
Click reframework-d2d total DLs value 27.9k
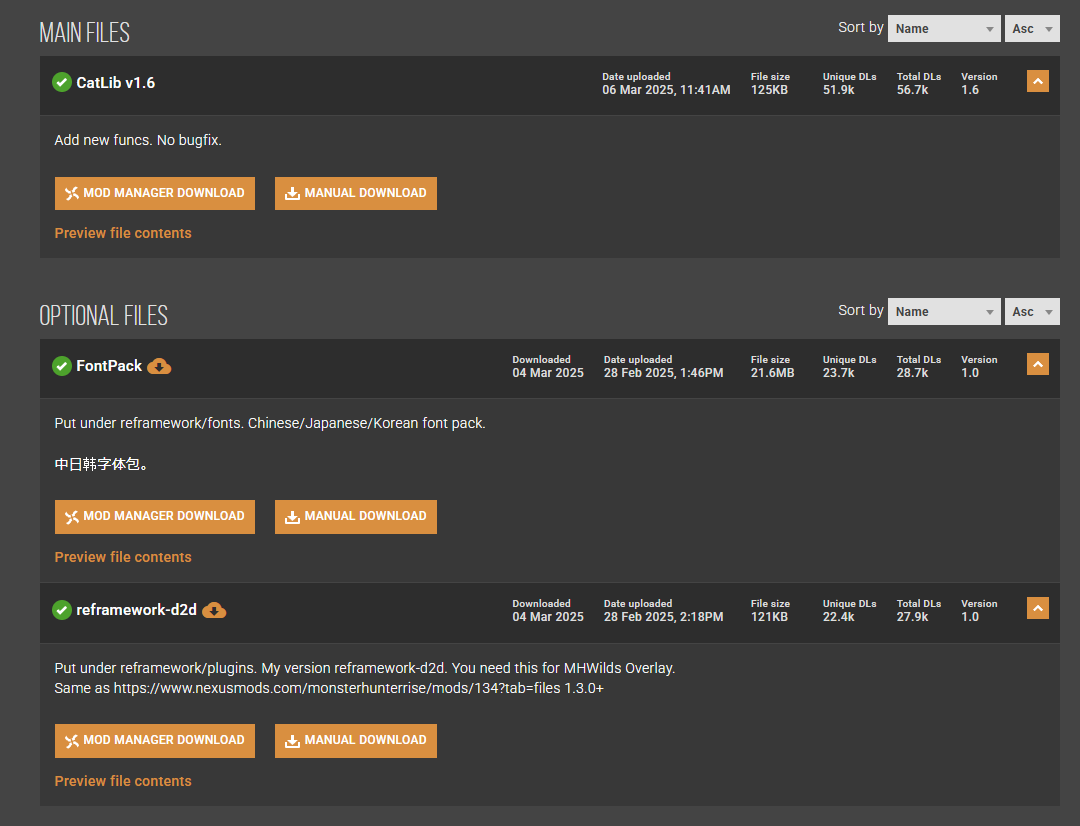tap(912, 617)
